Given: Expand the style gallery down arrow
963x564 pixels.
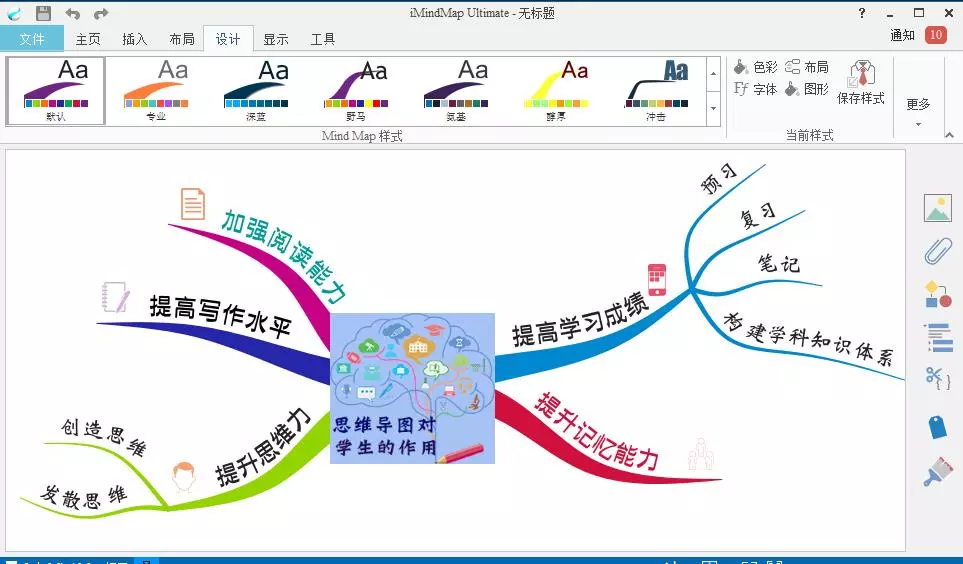Looking at the screenshot, I should click(x=713, y=108).
